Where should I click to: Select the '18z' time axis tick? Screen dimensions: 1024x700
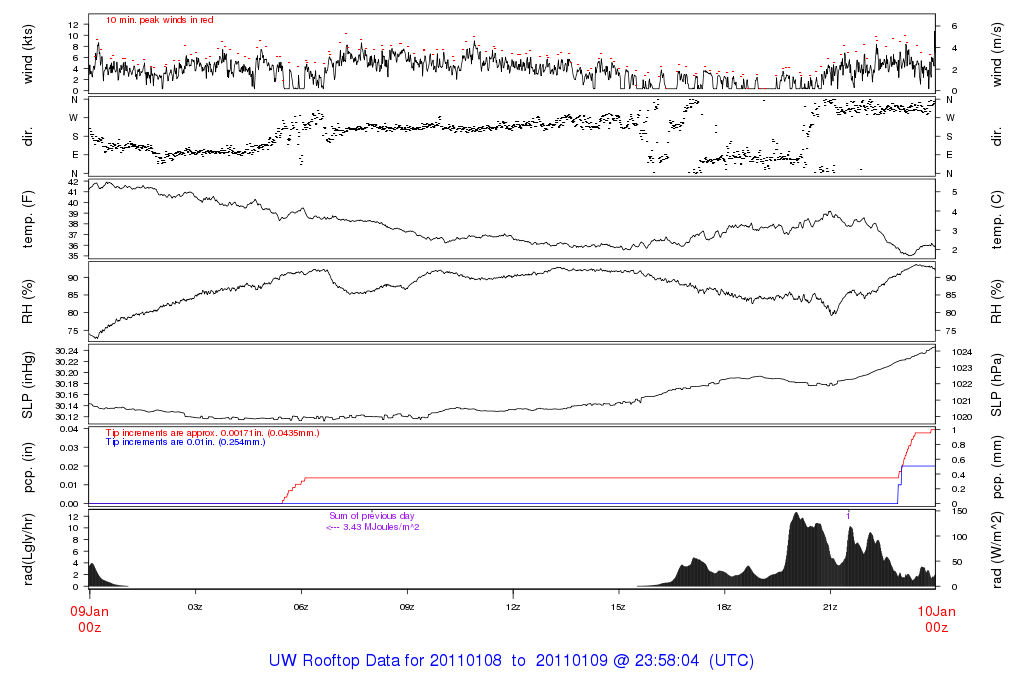pyautogui.click(x=724, y=607)
